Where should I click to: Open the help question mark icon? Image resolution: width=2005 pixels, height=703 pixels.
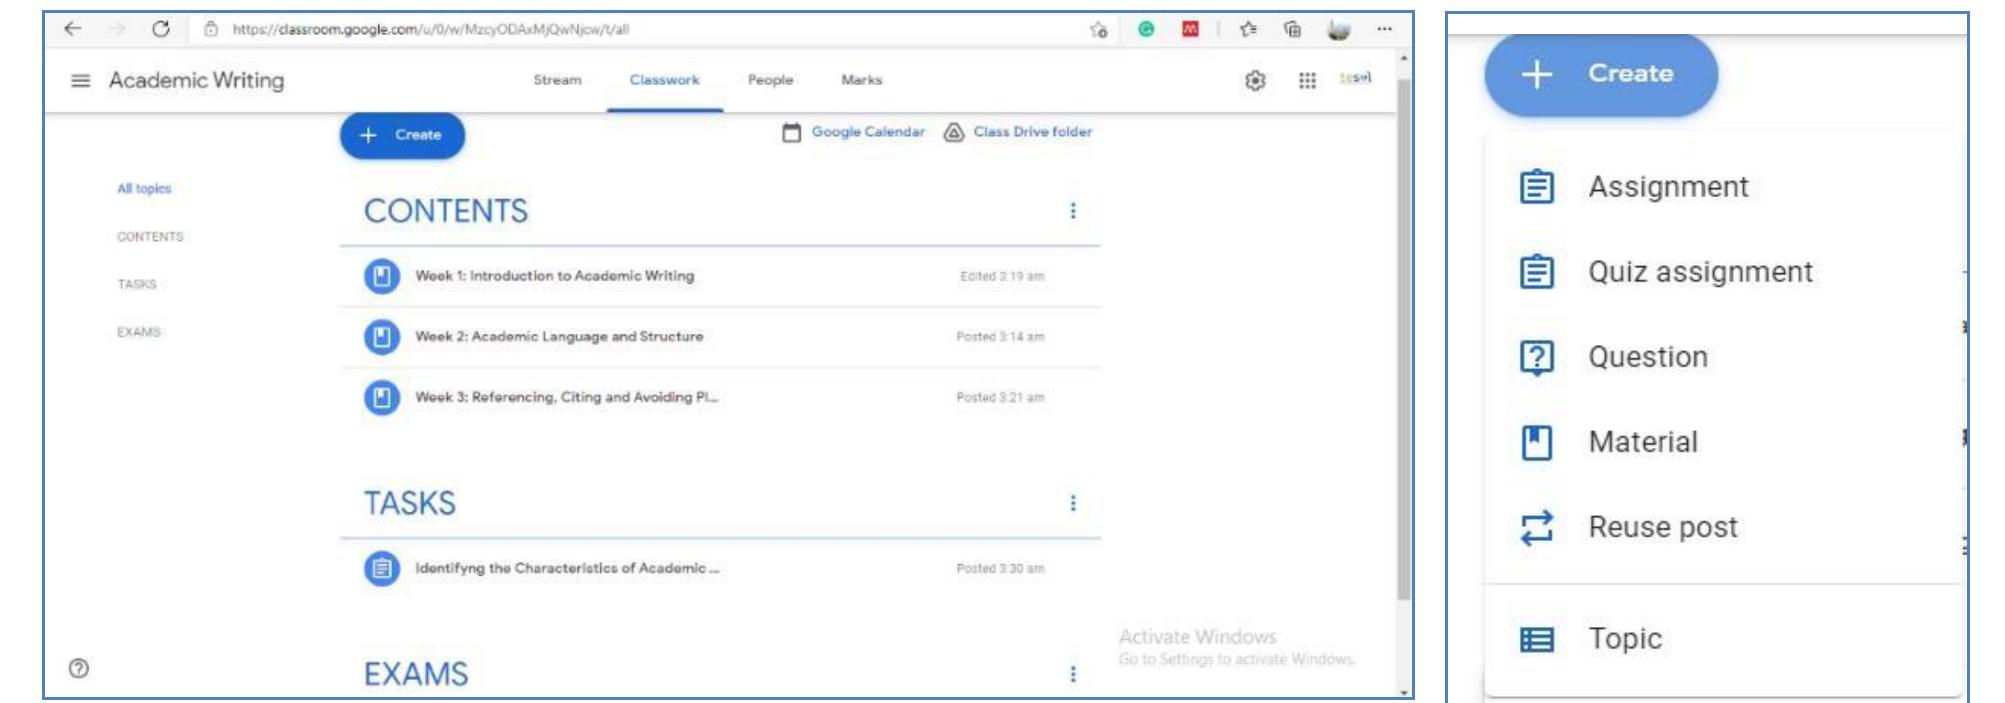click(79, 669)
